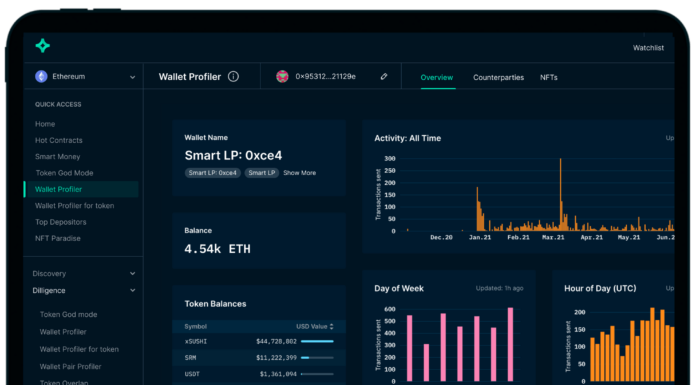Image resolution: width=696 pixels, height=385 pixels.
Task: Switch to the Overview tab
Action: [437, 77]
